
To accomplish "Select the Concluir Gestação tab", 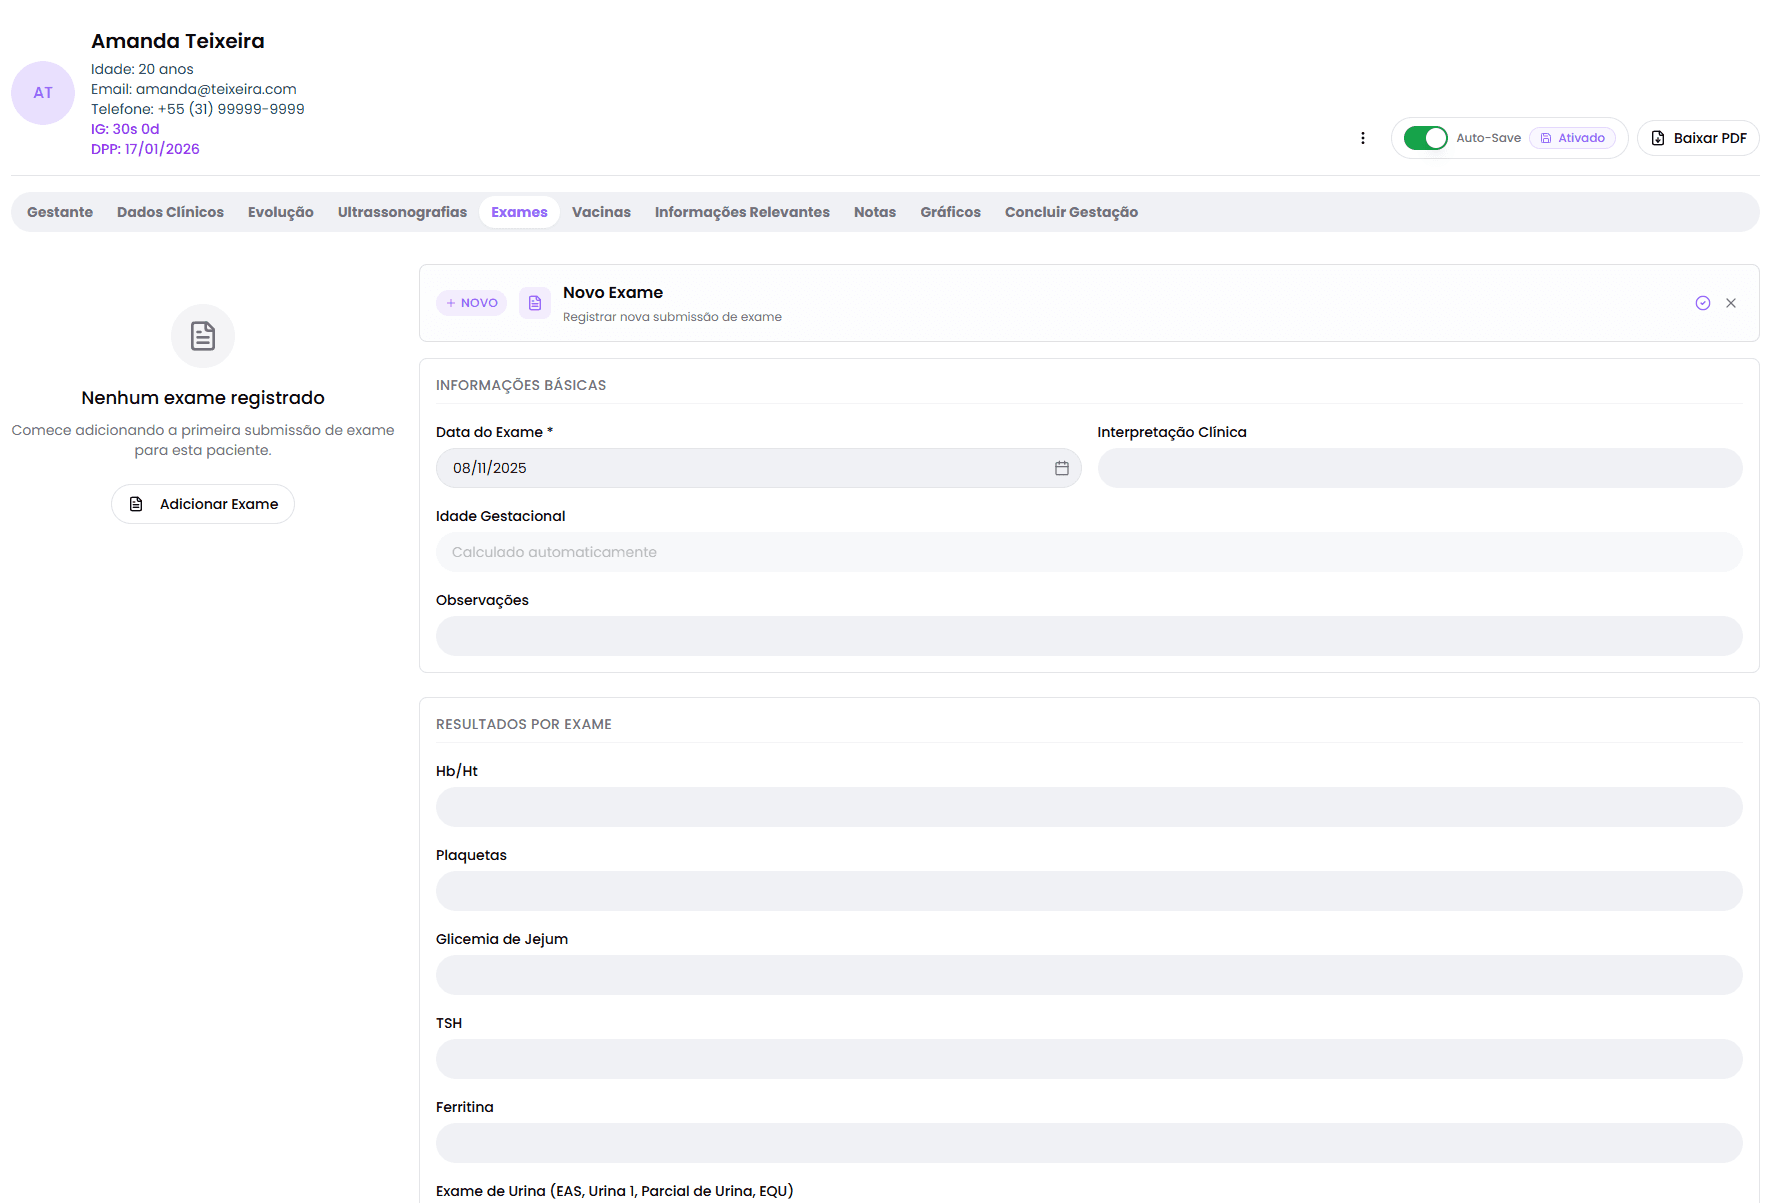I will point(1071,212).
